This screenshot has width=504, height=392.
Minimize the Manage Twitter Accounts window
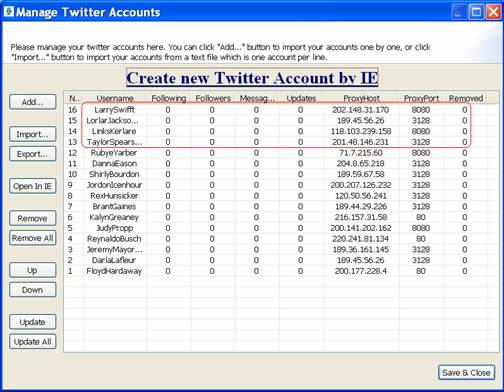coord(458,12)
